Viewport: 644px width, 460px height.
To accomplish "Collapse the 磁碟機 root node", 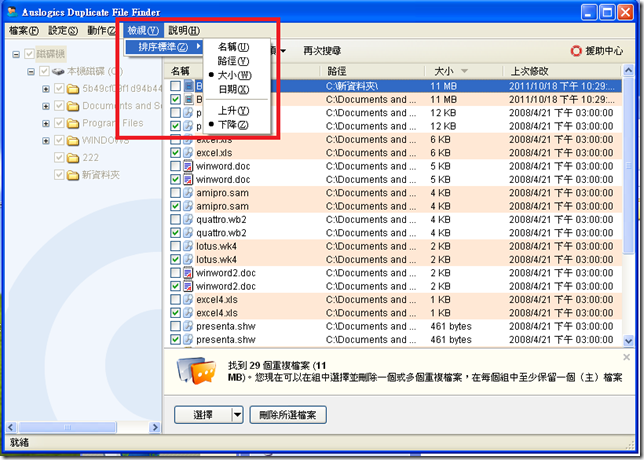I will tap(16, 54).
